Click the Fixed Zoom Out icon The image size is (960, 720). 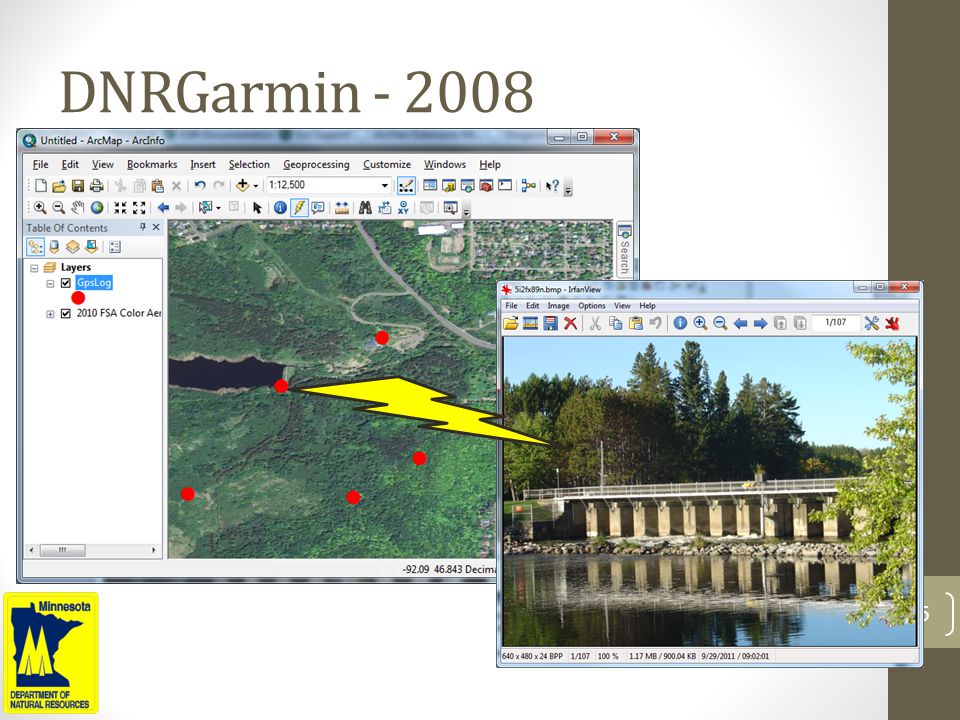click(x=139, y=208)
